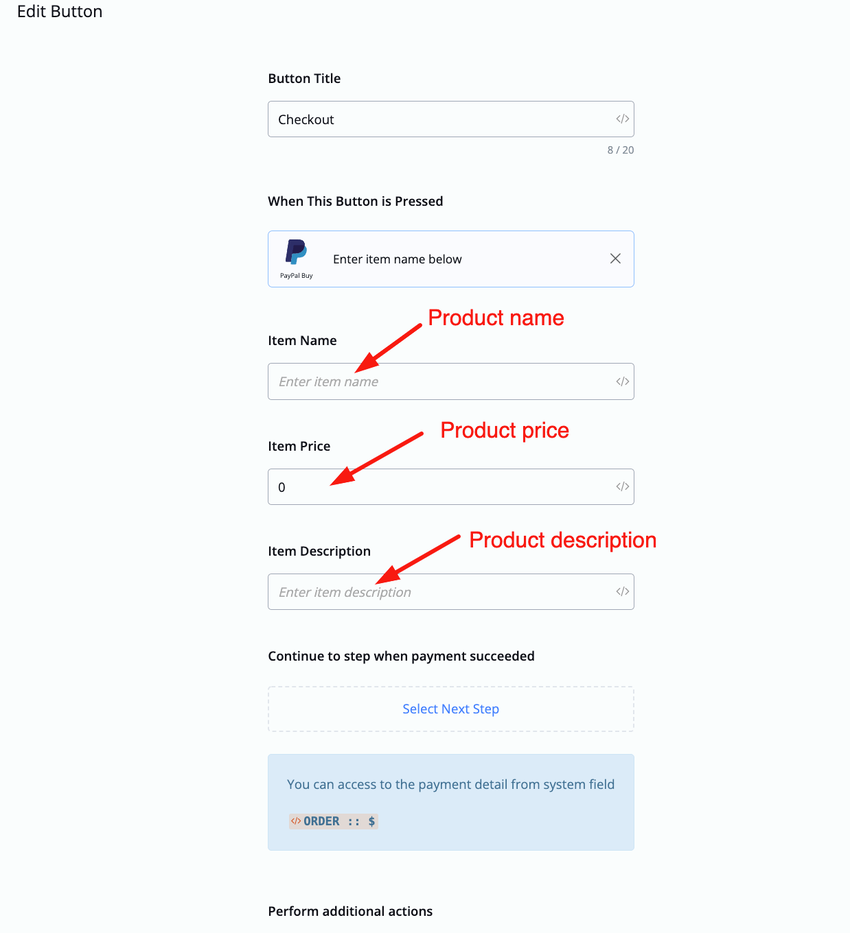
Task: Focus the Enter item description input
Action: click(x=440, y=592)
